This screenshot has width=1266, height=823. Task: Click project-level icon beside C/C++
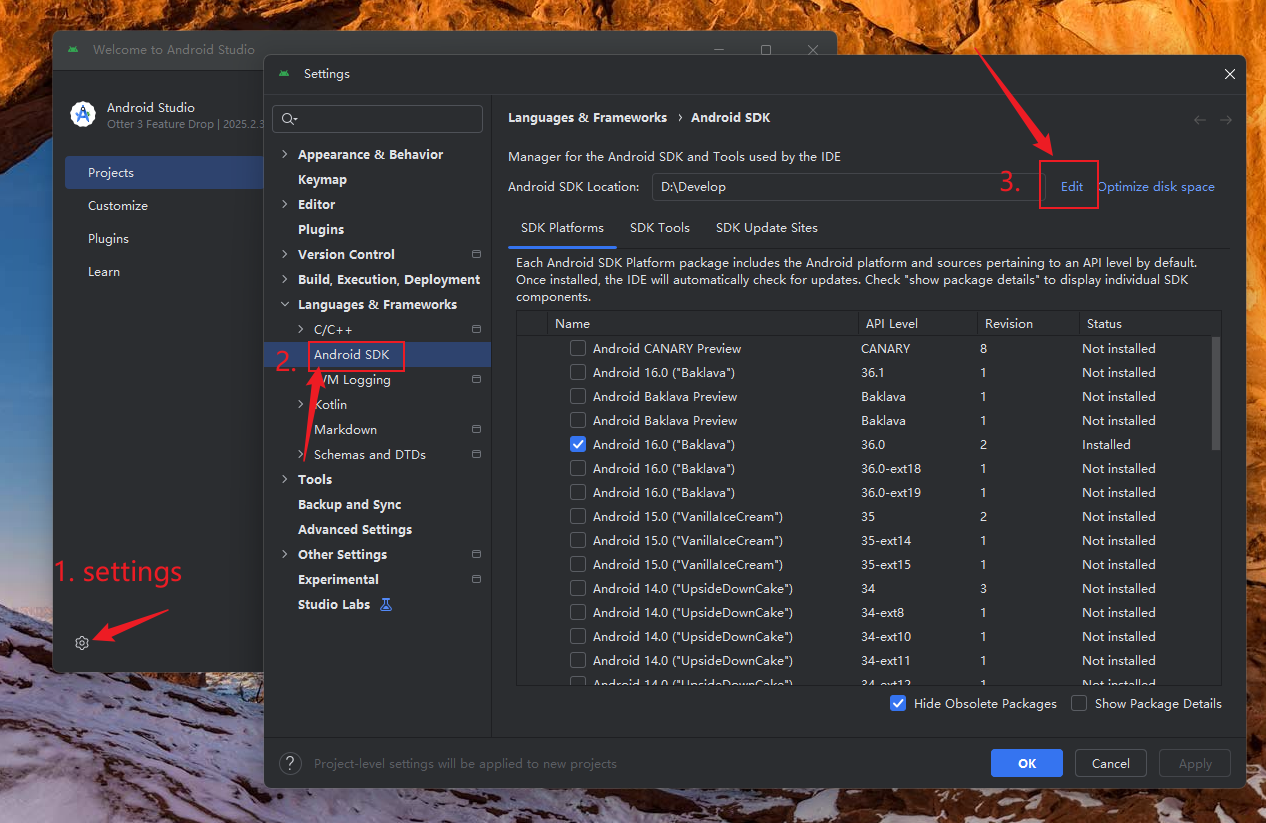[x=476, y=329]
